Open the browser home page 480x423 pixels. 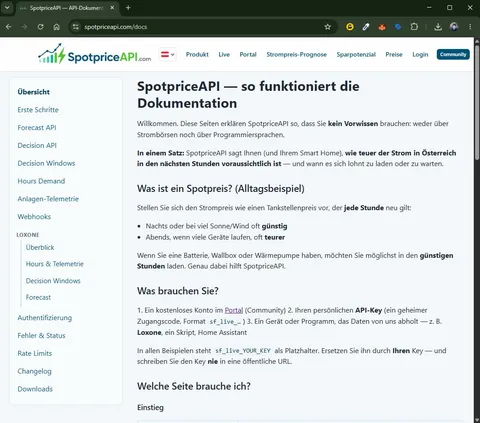pyautogui.click(x=56, y=27)
